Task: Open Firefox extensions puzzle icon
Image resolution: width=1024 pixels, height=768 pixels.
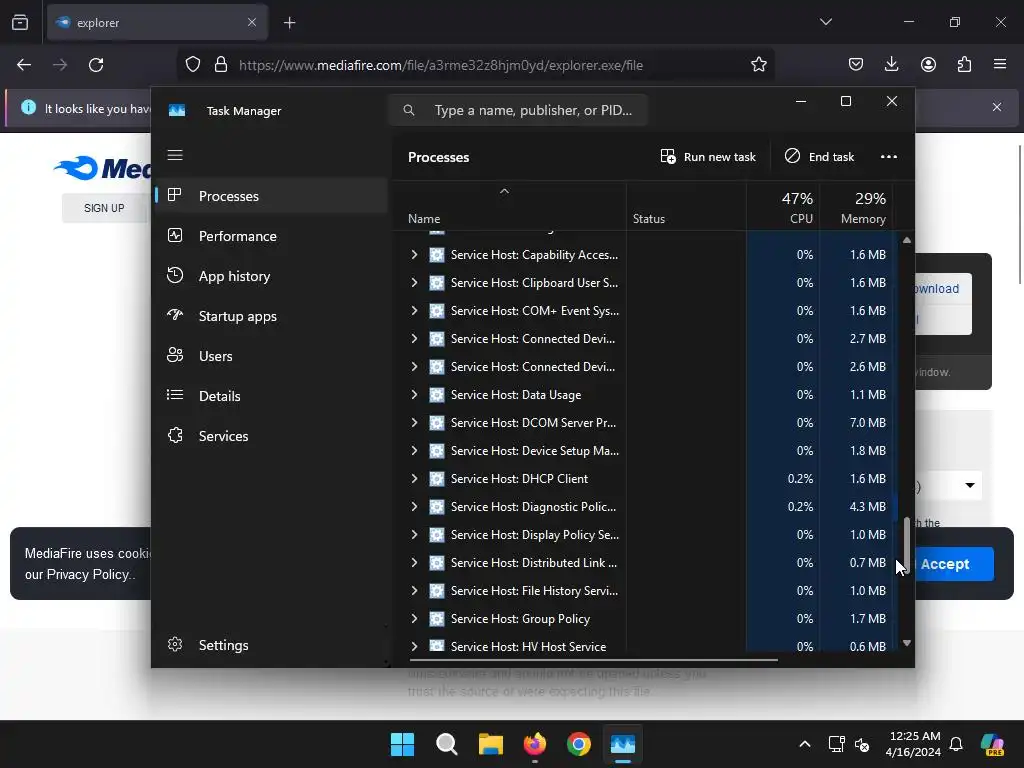Action: (964, 64)
